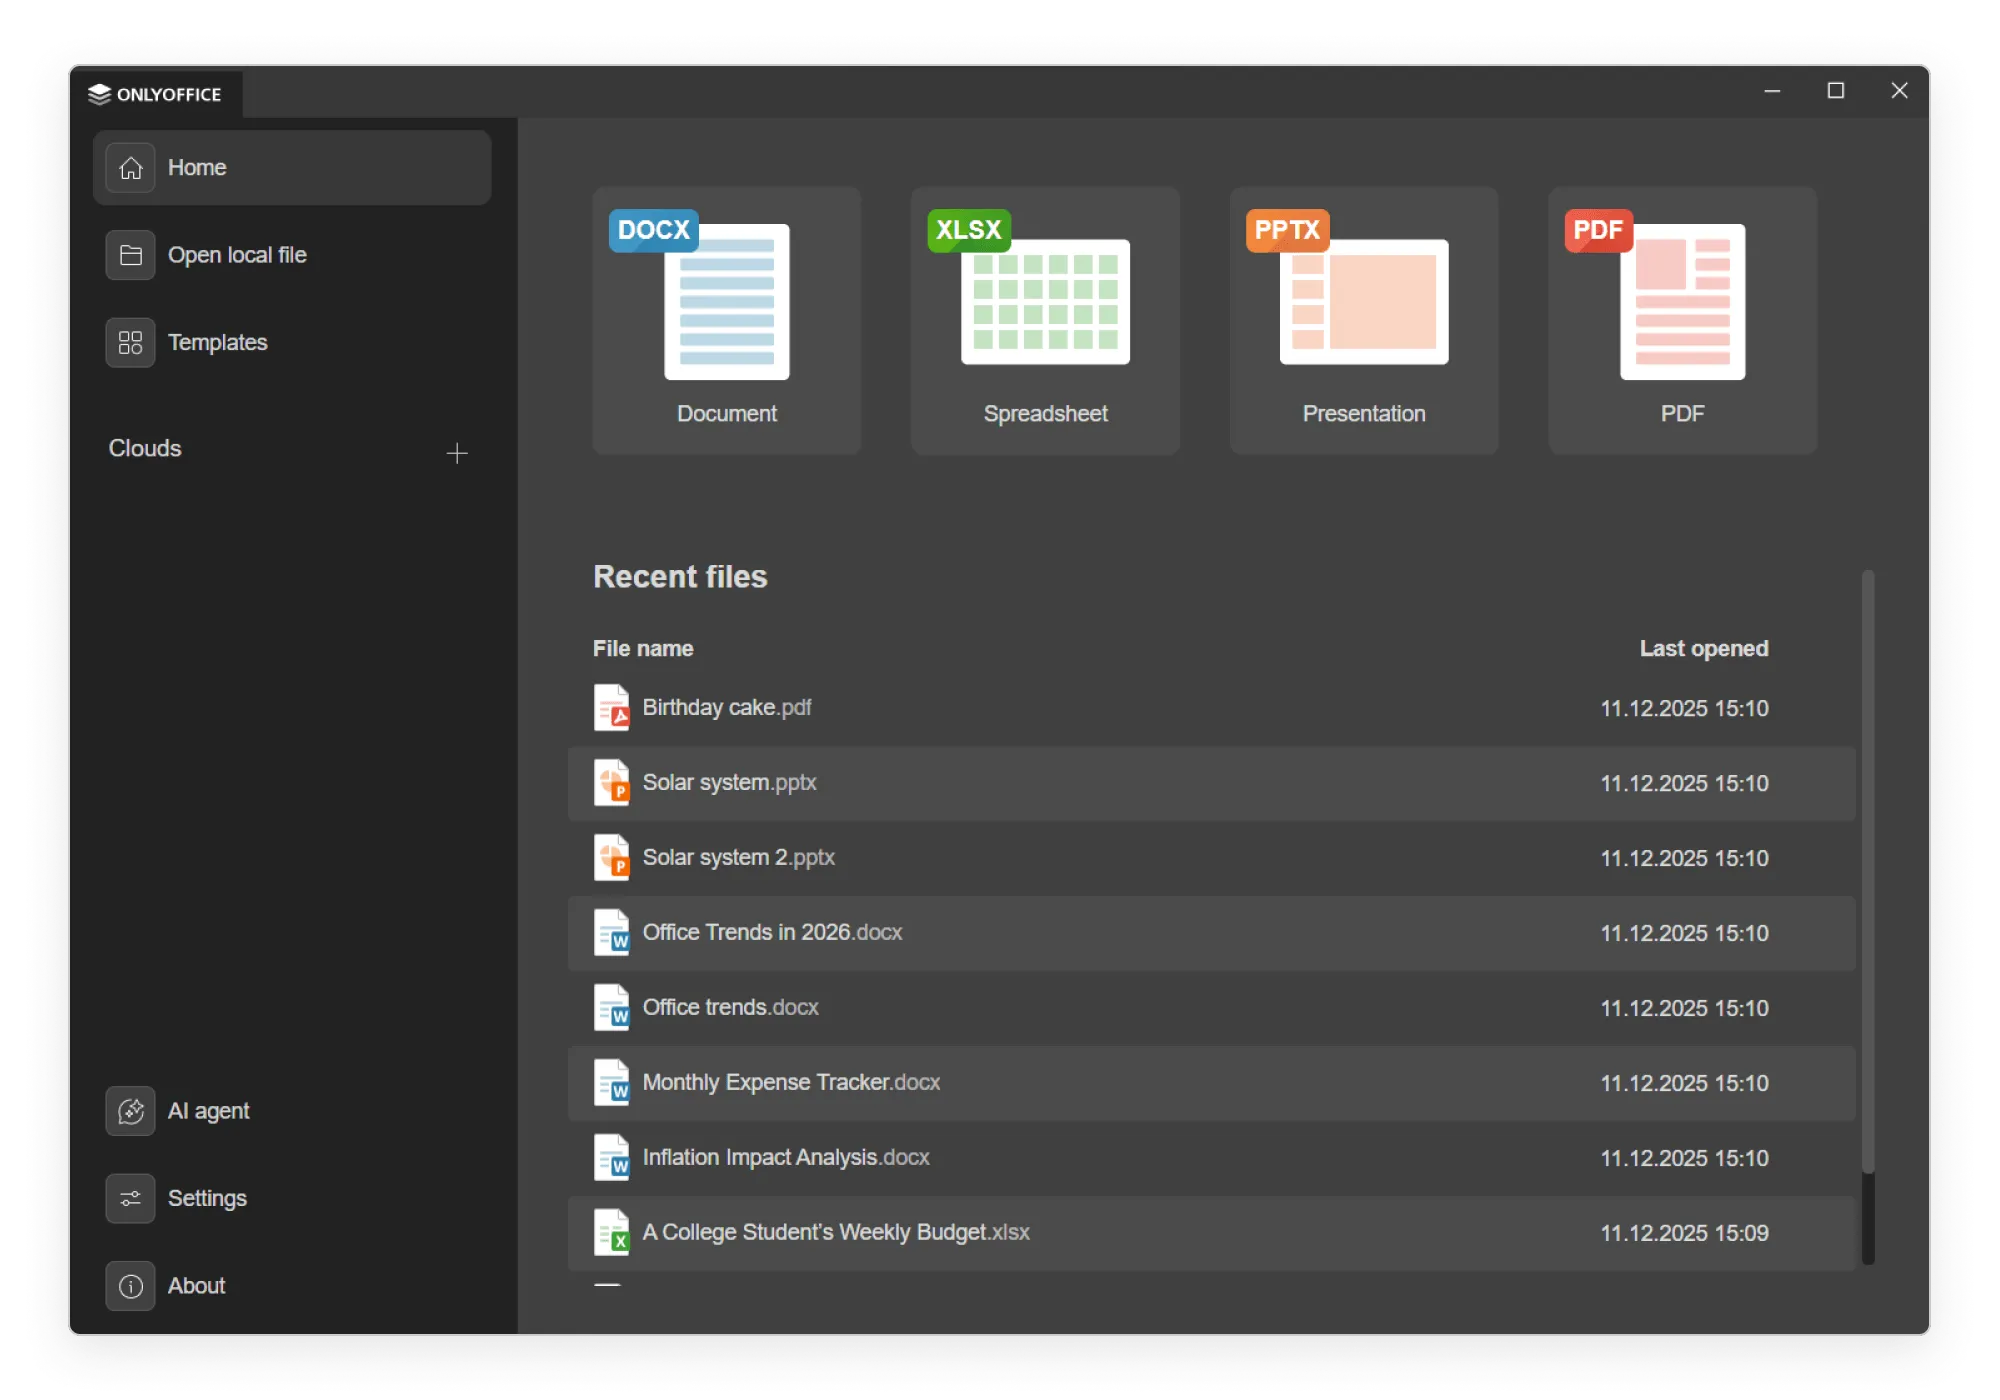Viewport: 2000px width, 1400px height.
Task: Maximize the ONLYOFFICE window
Action: tap(1836, 91)
